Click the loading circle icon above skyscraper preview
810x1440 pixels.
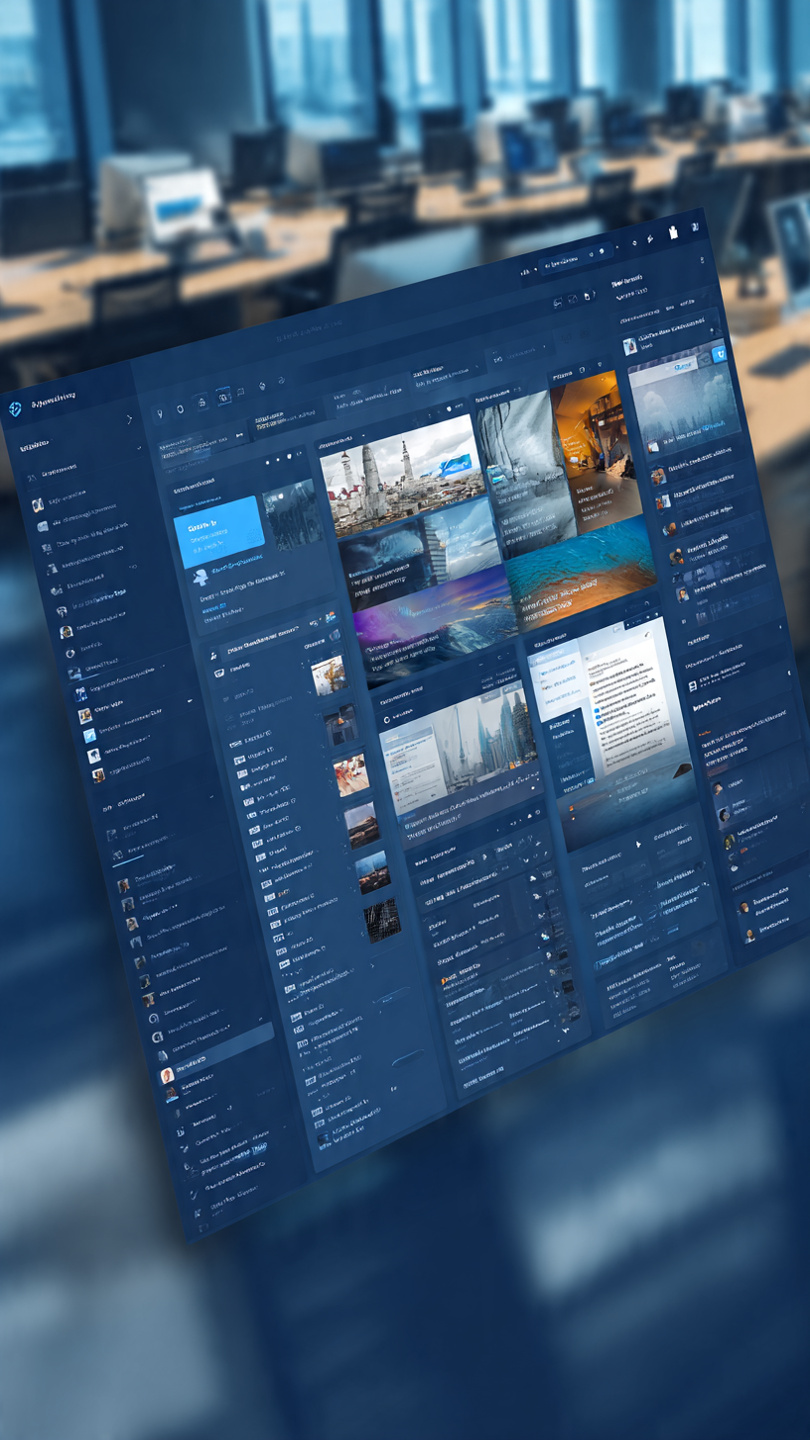coord(388,719)
